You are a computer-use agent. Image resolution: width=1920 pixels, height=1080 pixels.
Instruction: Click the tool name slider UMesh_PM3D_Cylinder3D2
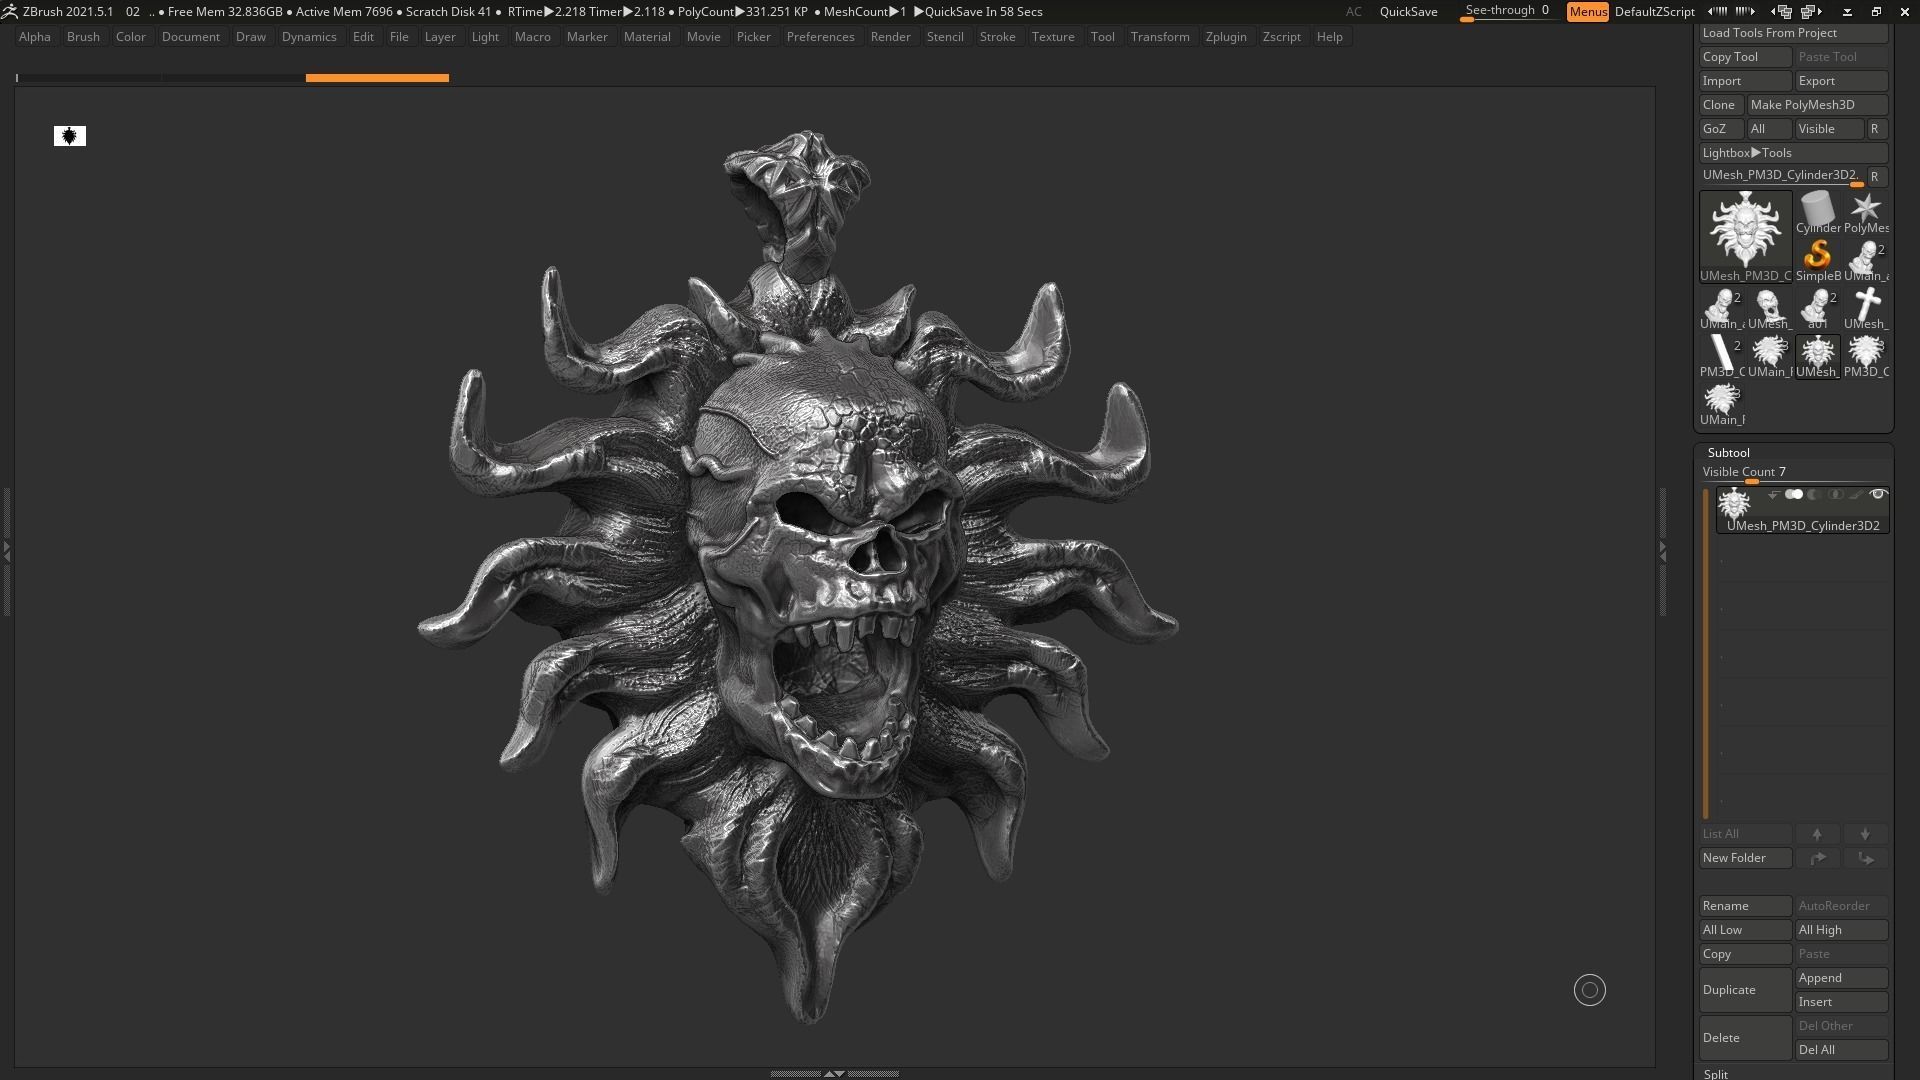pyautogui.click(x=1782, y=177)
